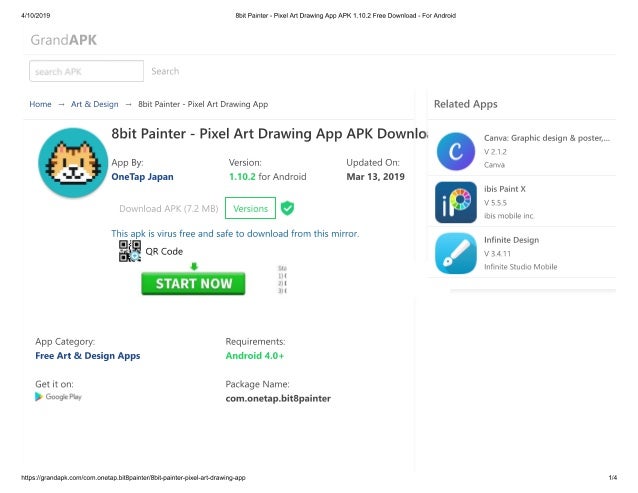Click the Search button
Screen dimensions: 638x493
click(165, 71)
